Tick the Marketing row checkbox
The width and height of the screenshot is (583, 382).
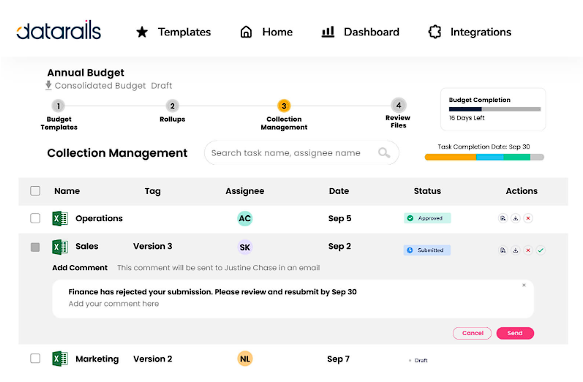coord(35,358)
